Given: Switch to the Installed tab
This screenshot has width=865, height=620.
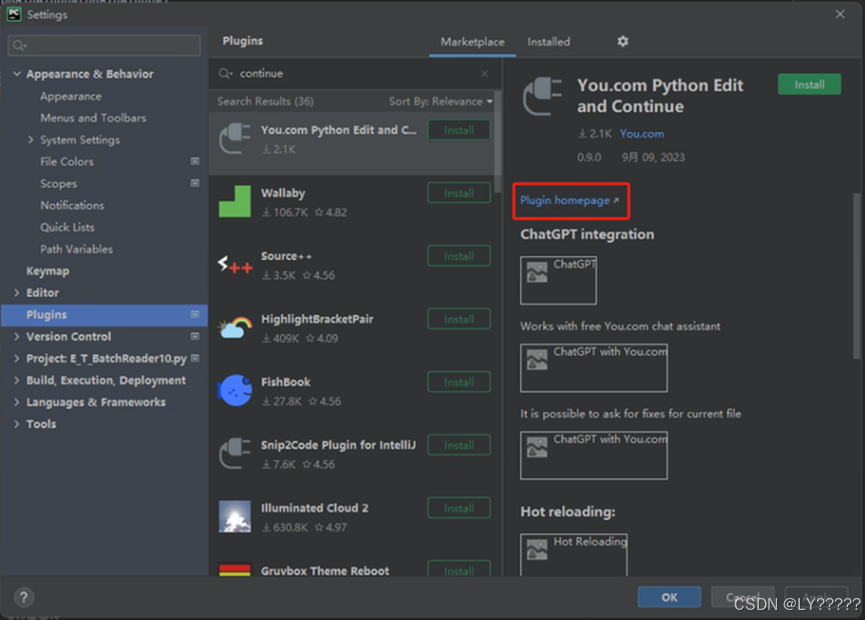Looking at the screenshot, I should [x=548, y=42].
